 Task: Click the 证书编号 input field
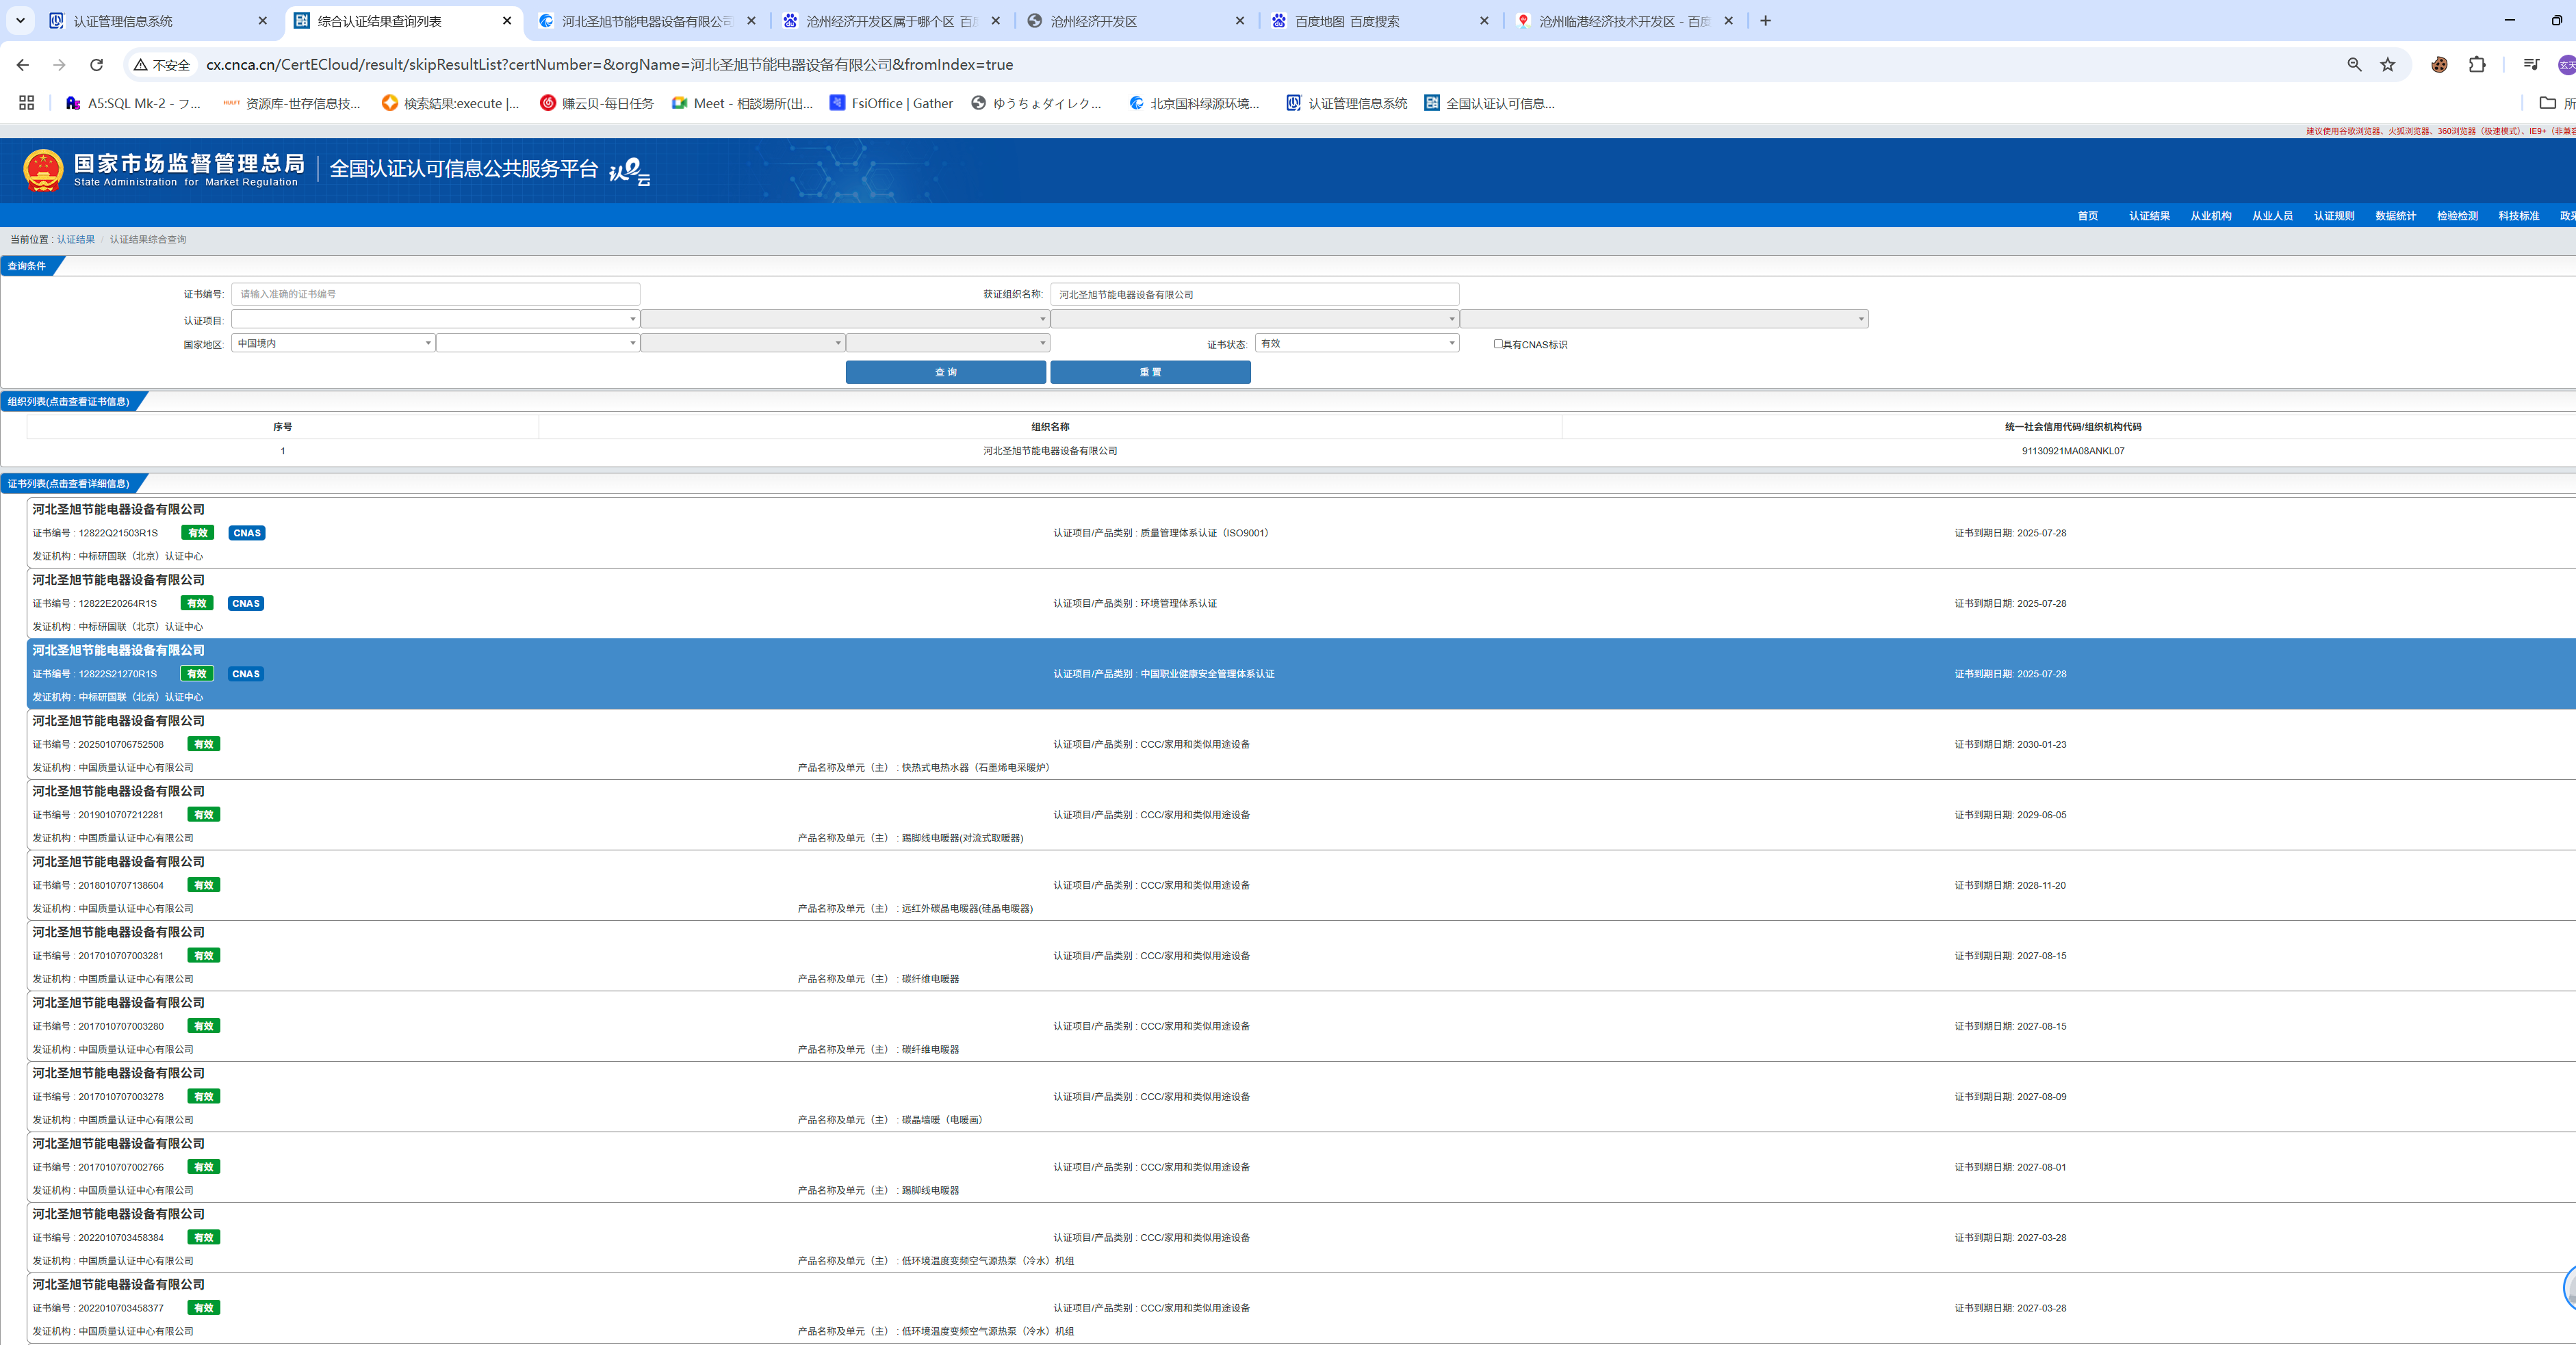435,294
